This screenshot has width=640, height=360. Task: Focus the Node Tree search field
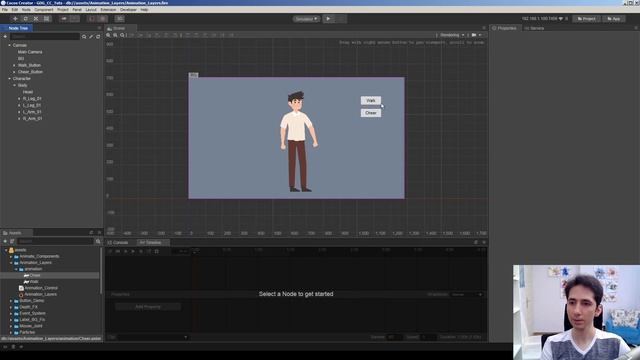click(x=45, y=36)
